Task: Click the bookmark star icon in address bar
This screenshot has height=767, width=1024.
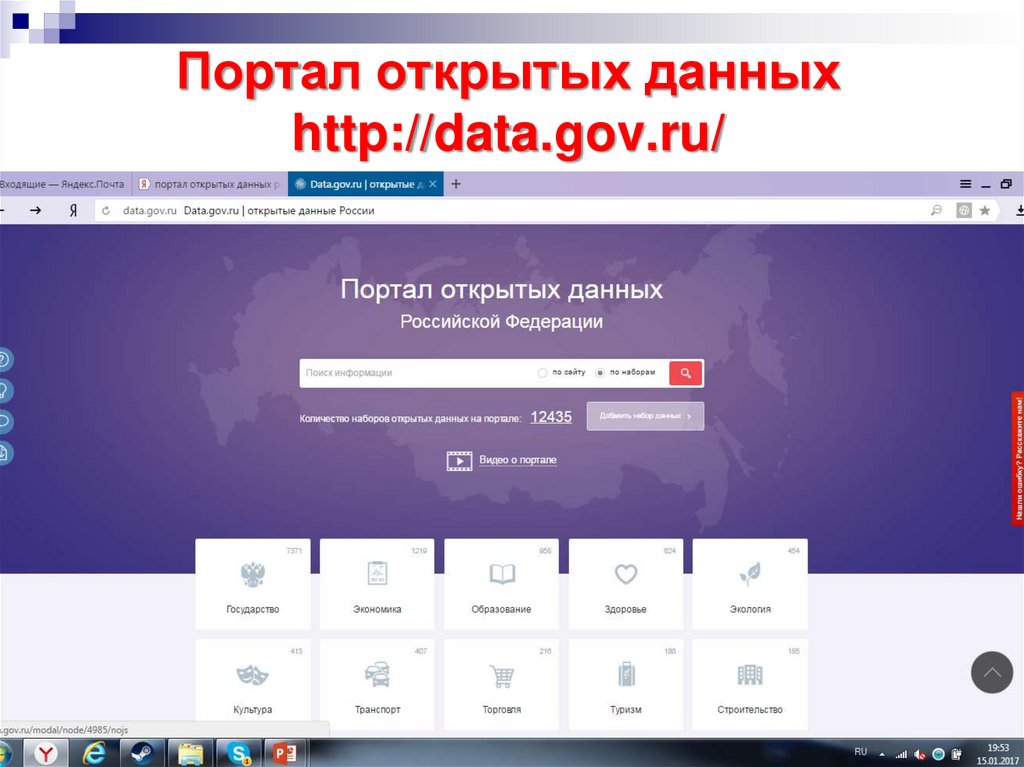Action: (x=985, y=210)
